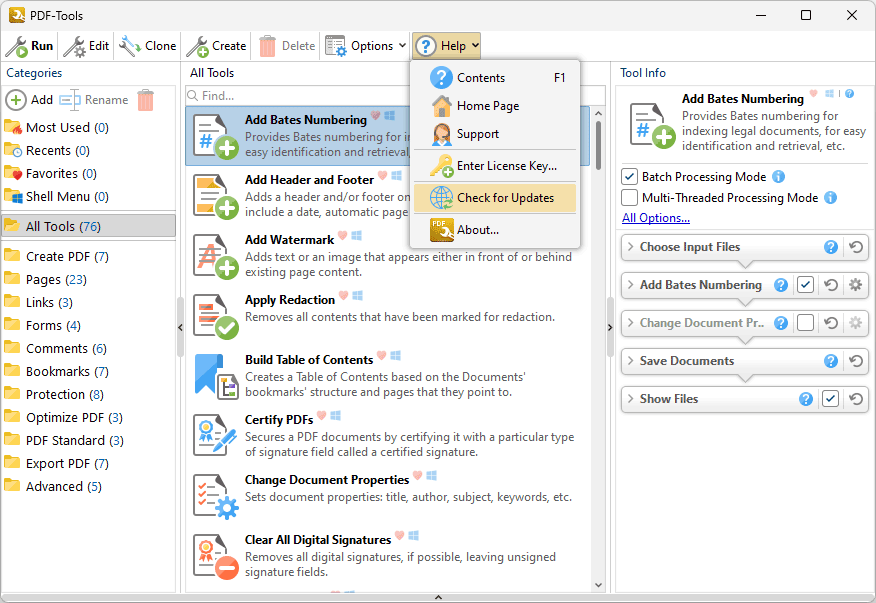
Task: Reset the Choose Input Files step
Action: point(855,247)
